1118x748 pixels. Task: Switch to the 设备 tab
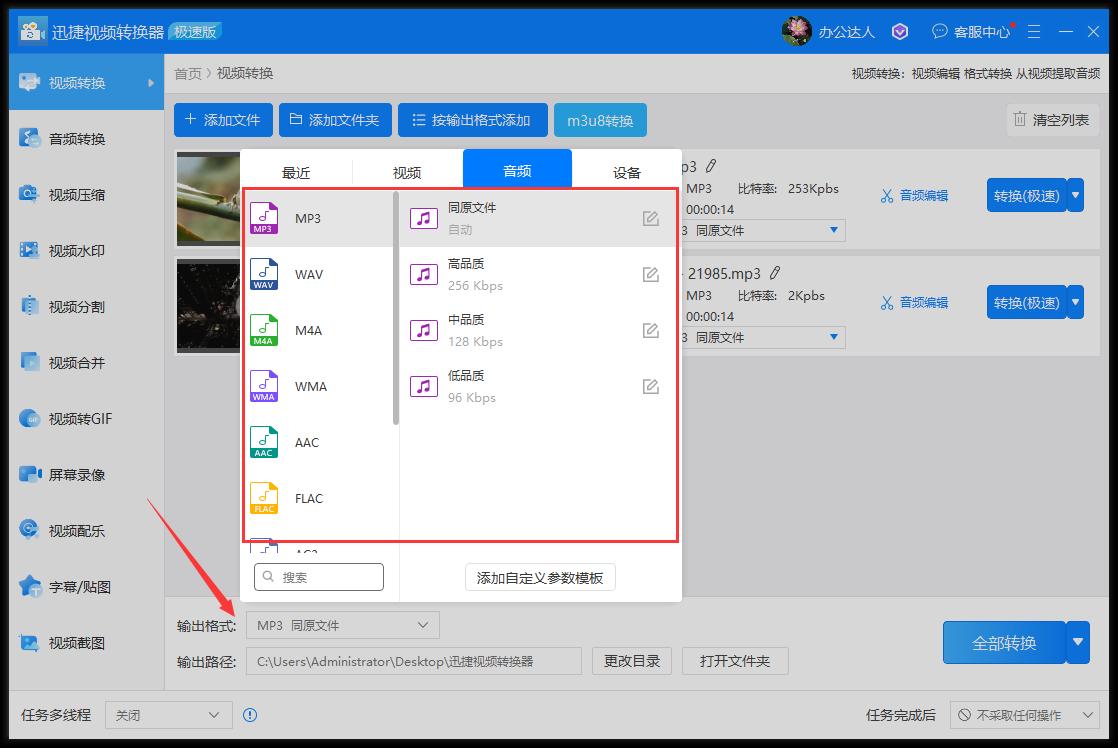pos(625,172)
